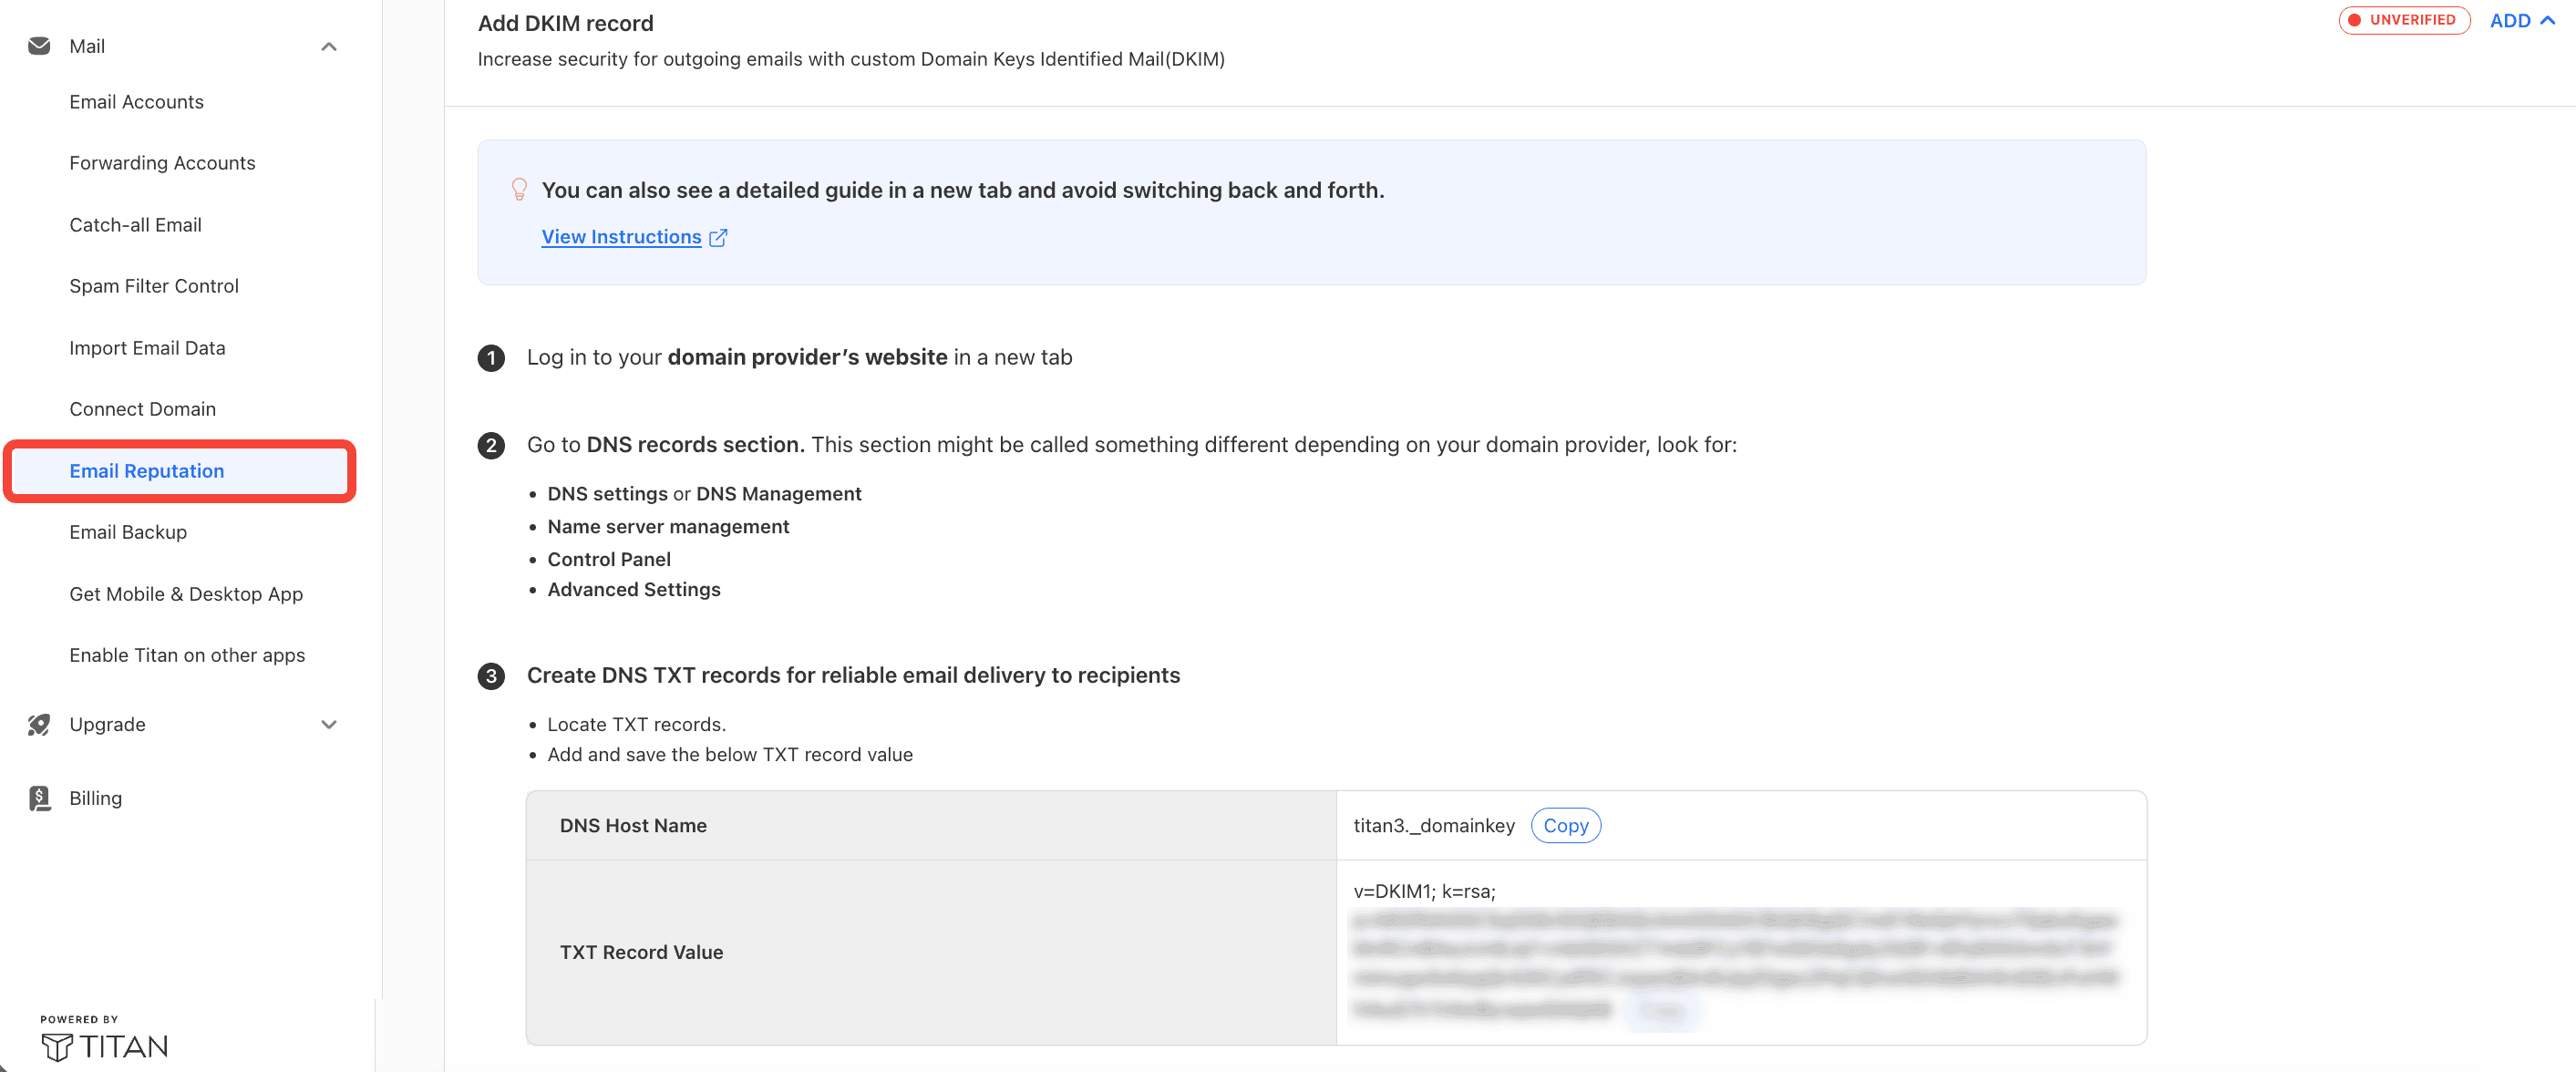Click the lightbulb tip icon
2576x1072 pixels.
(x=519, y=189)
